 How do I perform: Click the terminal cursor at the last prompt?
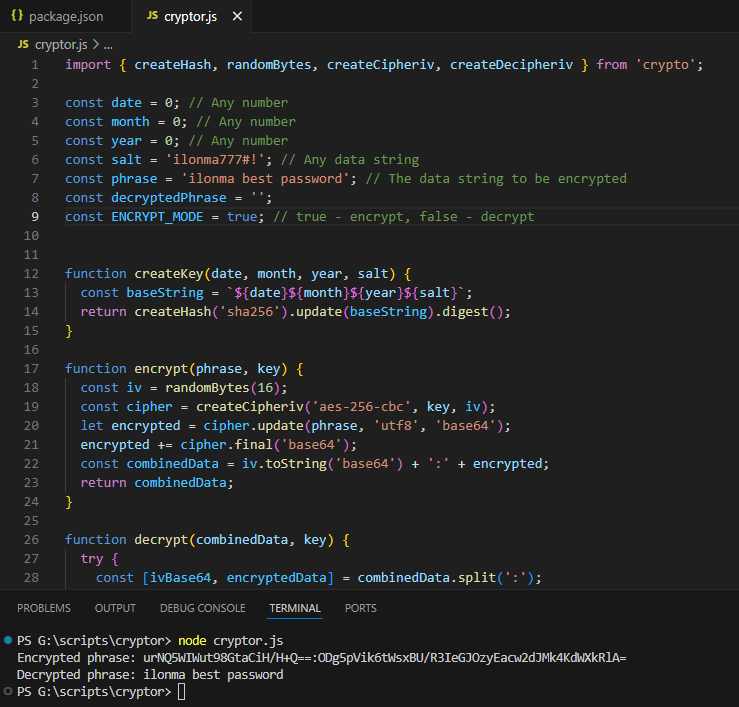click(181, 692)
